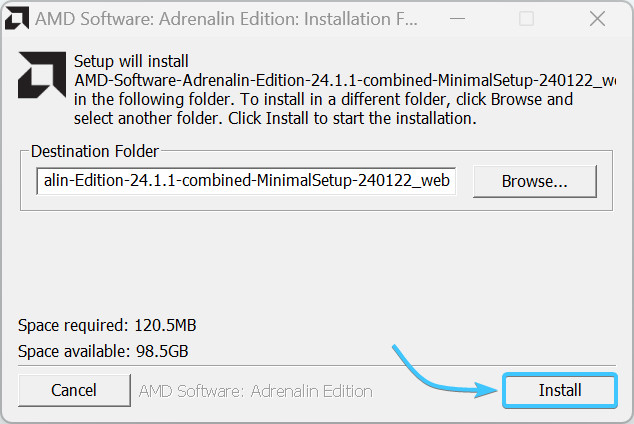
Task: Click the greyed Adrenalin Edition branding text at the bottom
Action: pyautogui.click(x=255, y=391)
